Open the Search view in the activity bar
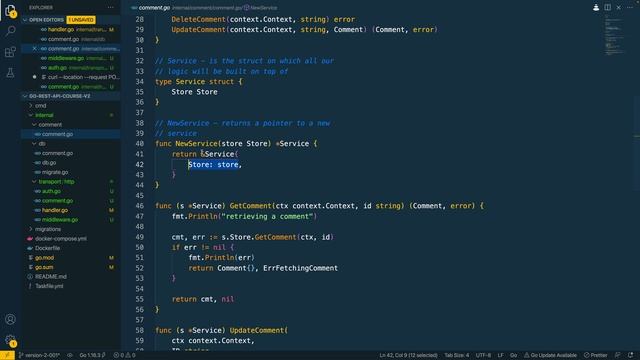 point(10,31)
